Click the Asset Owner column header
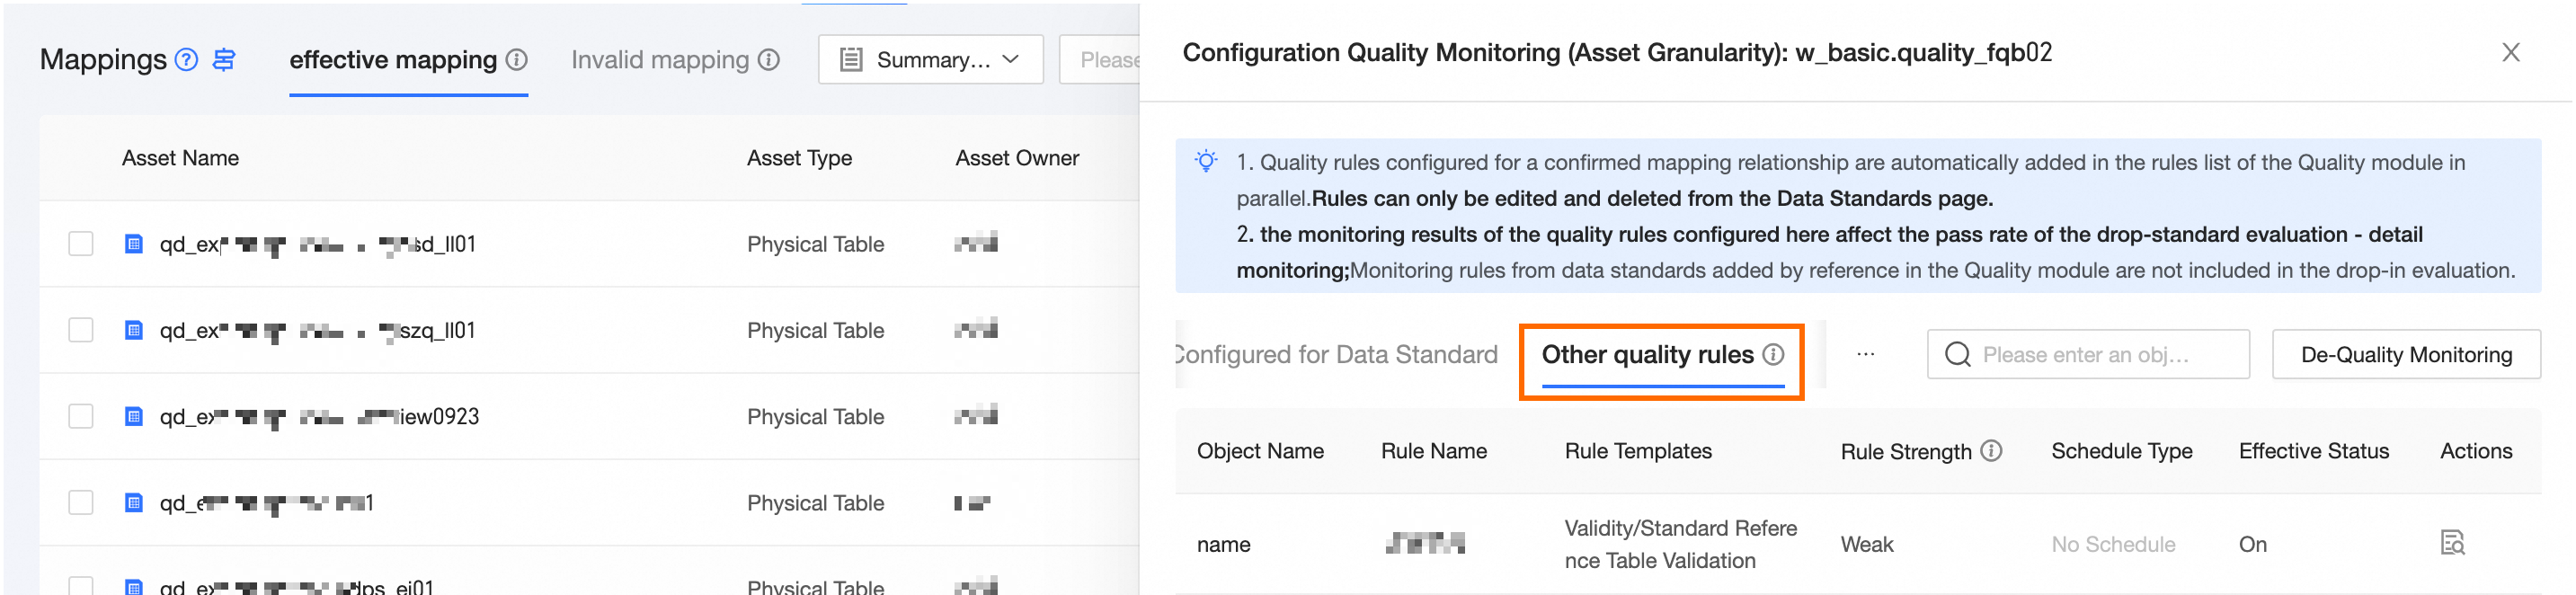The height and width of the screenshot is (595, 2576). (x=1016, y=158)
